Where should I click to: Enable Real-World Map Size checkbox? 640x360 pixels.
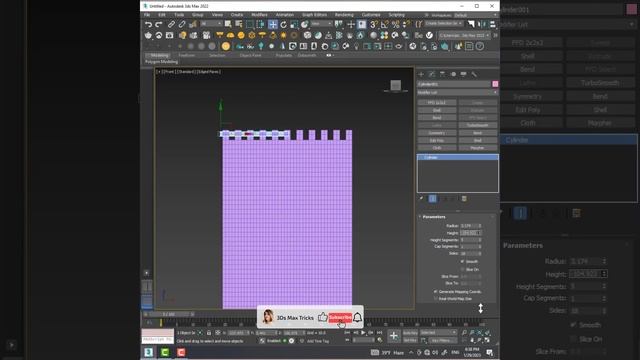[x=436, y=299]
